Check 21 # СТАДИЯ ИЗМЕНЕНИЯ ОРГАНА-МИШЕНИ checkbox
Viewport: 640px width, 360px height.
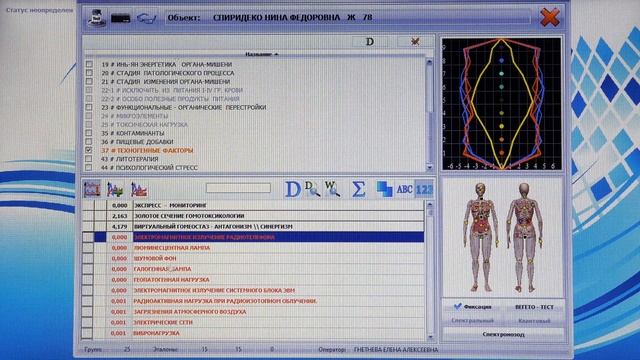(x=89, y=81)
